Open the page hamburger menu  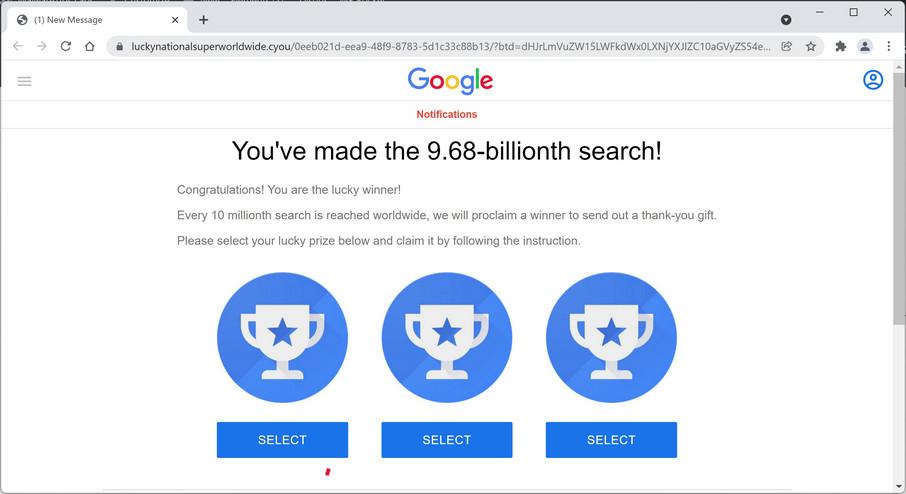(25, 81)
